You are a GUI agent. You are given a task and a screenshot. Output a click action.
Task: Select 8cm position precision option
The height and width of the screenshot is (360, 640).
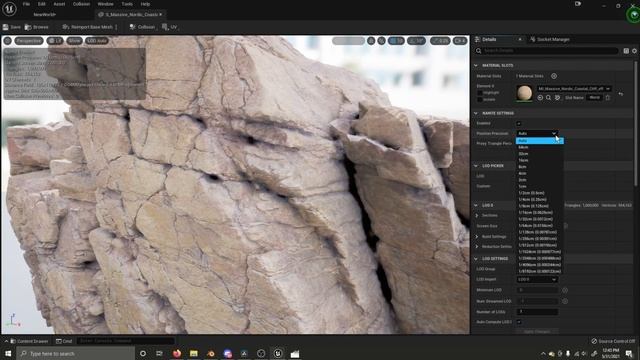540,167
